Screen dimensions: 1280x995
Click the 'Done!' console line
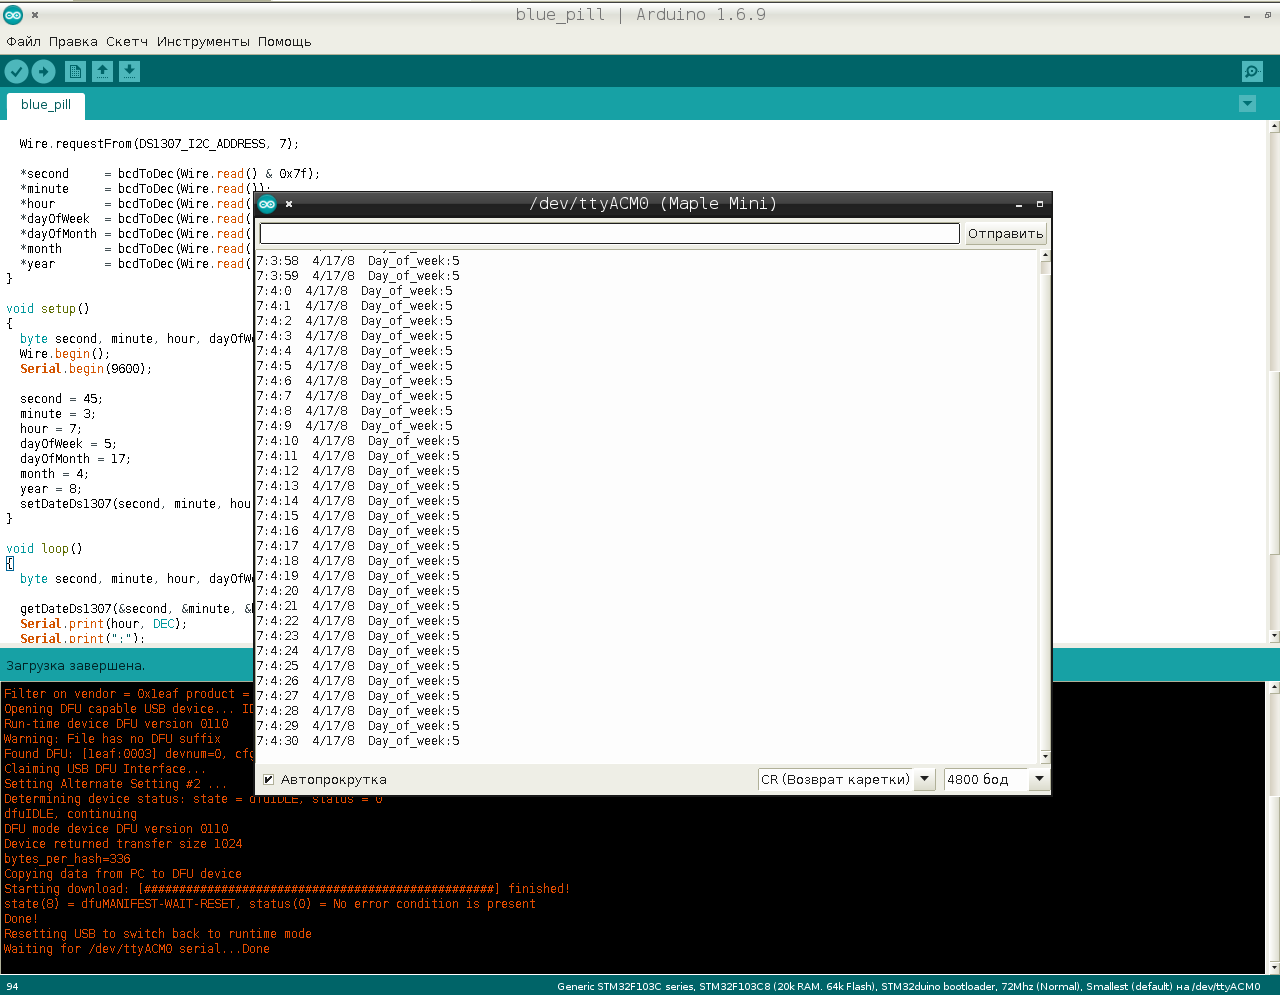21,919
